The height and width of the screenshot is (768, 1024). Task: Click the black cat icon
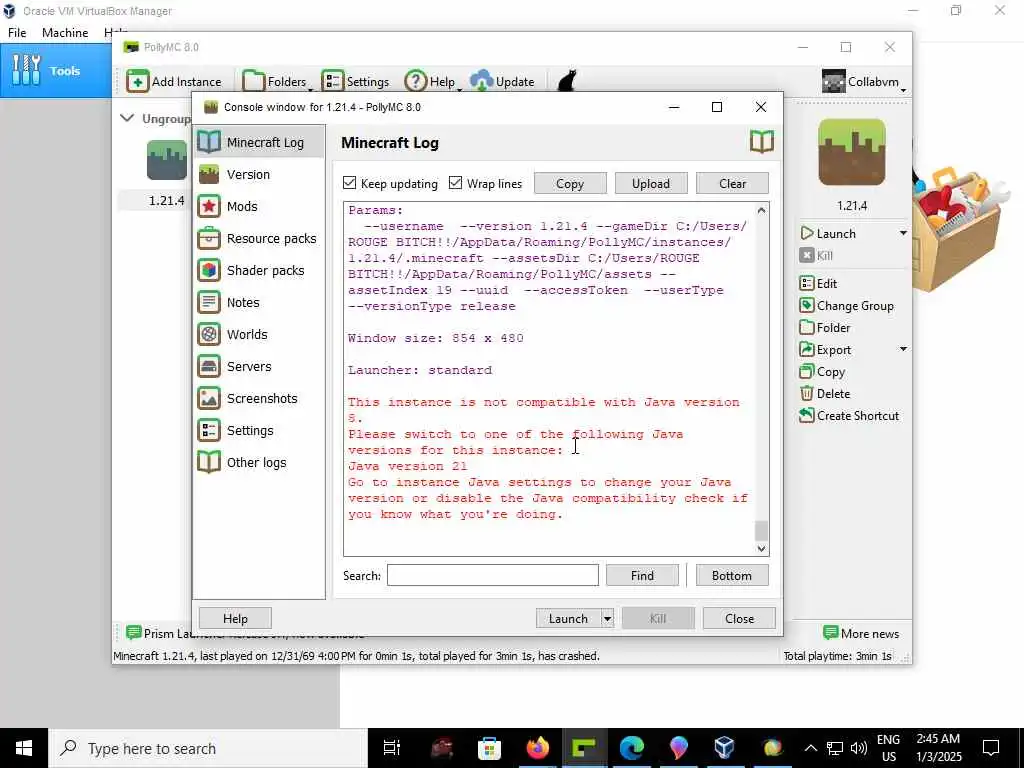(567, 80)
